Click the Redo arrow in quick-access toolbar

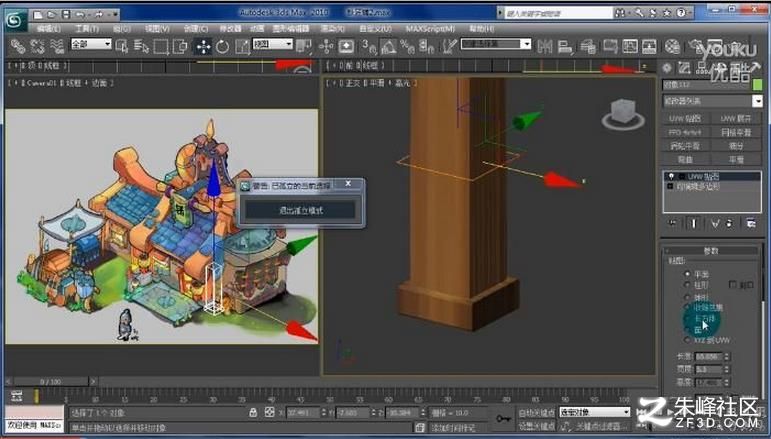click(x=100, y=14)
